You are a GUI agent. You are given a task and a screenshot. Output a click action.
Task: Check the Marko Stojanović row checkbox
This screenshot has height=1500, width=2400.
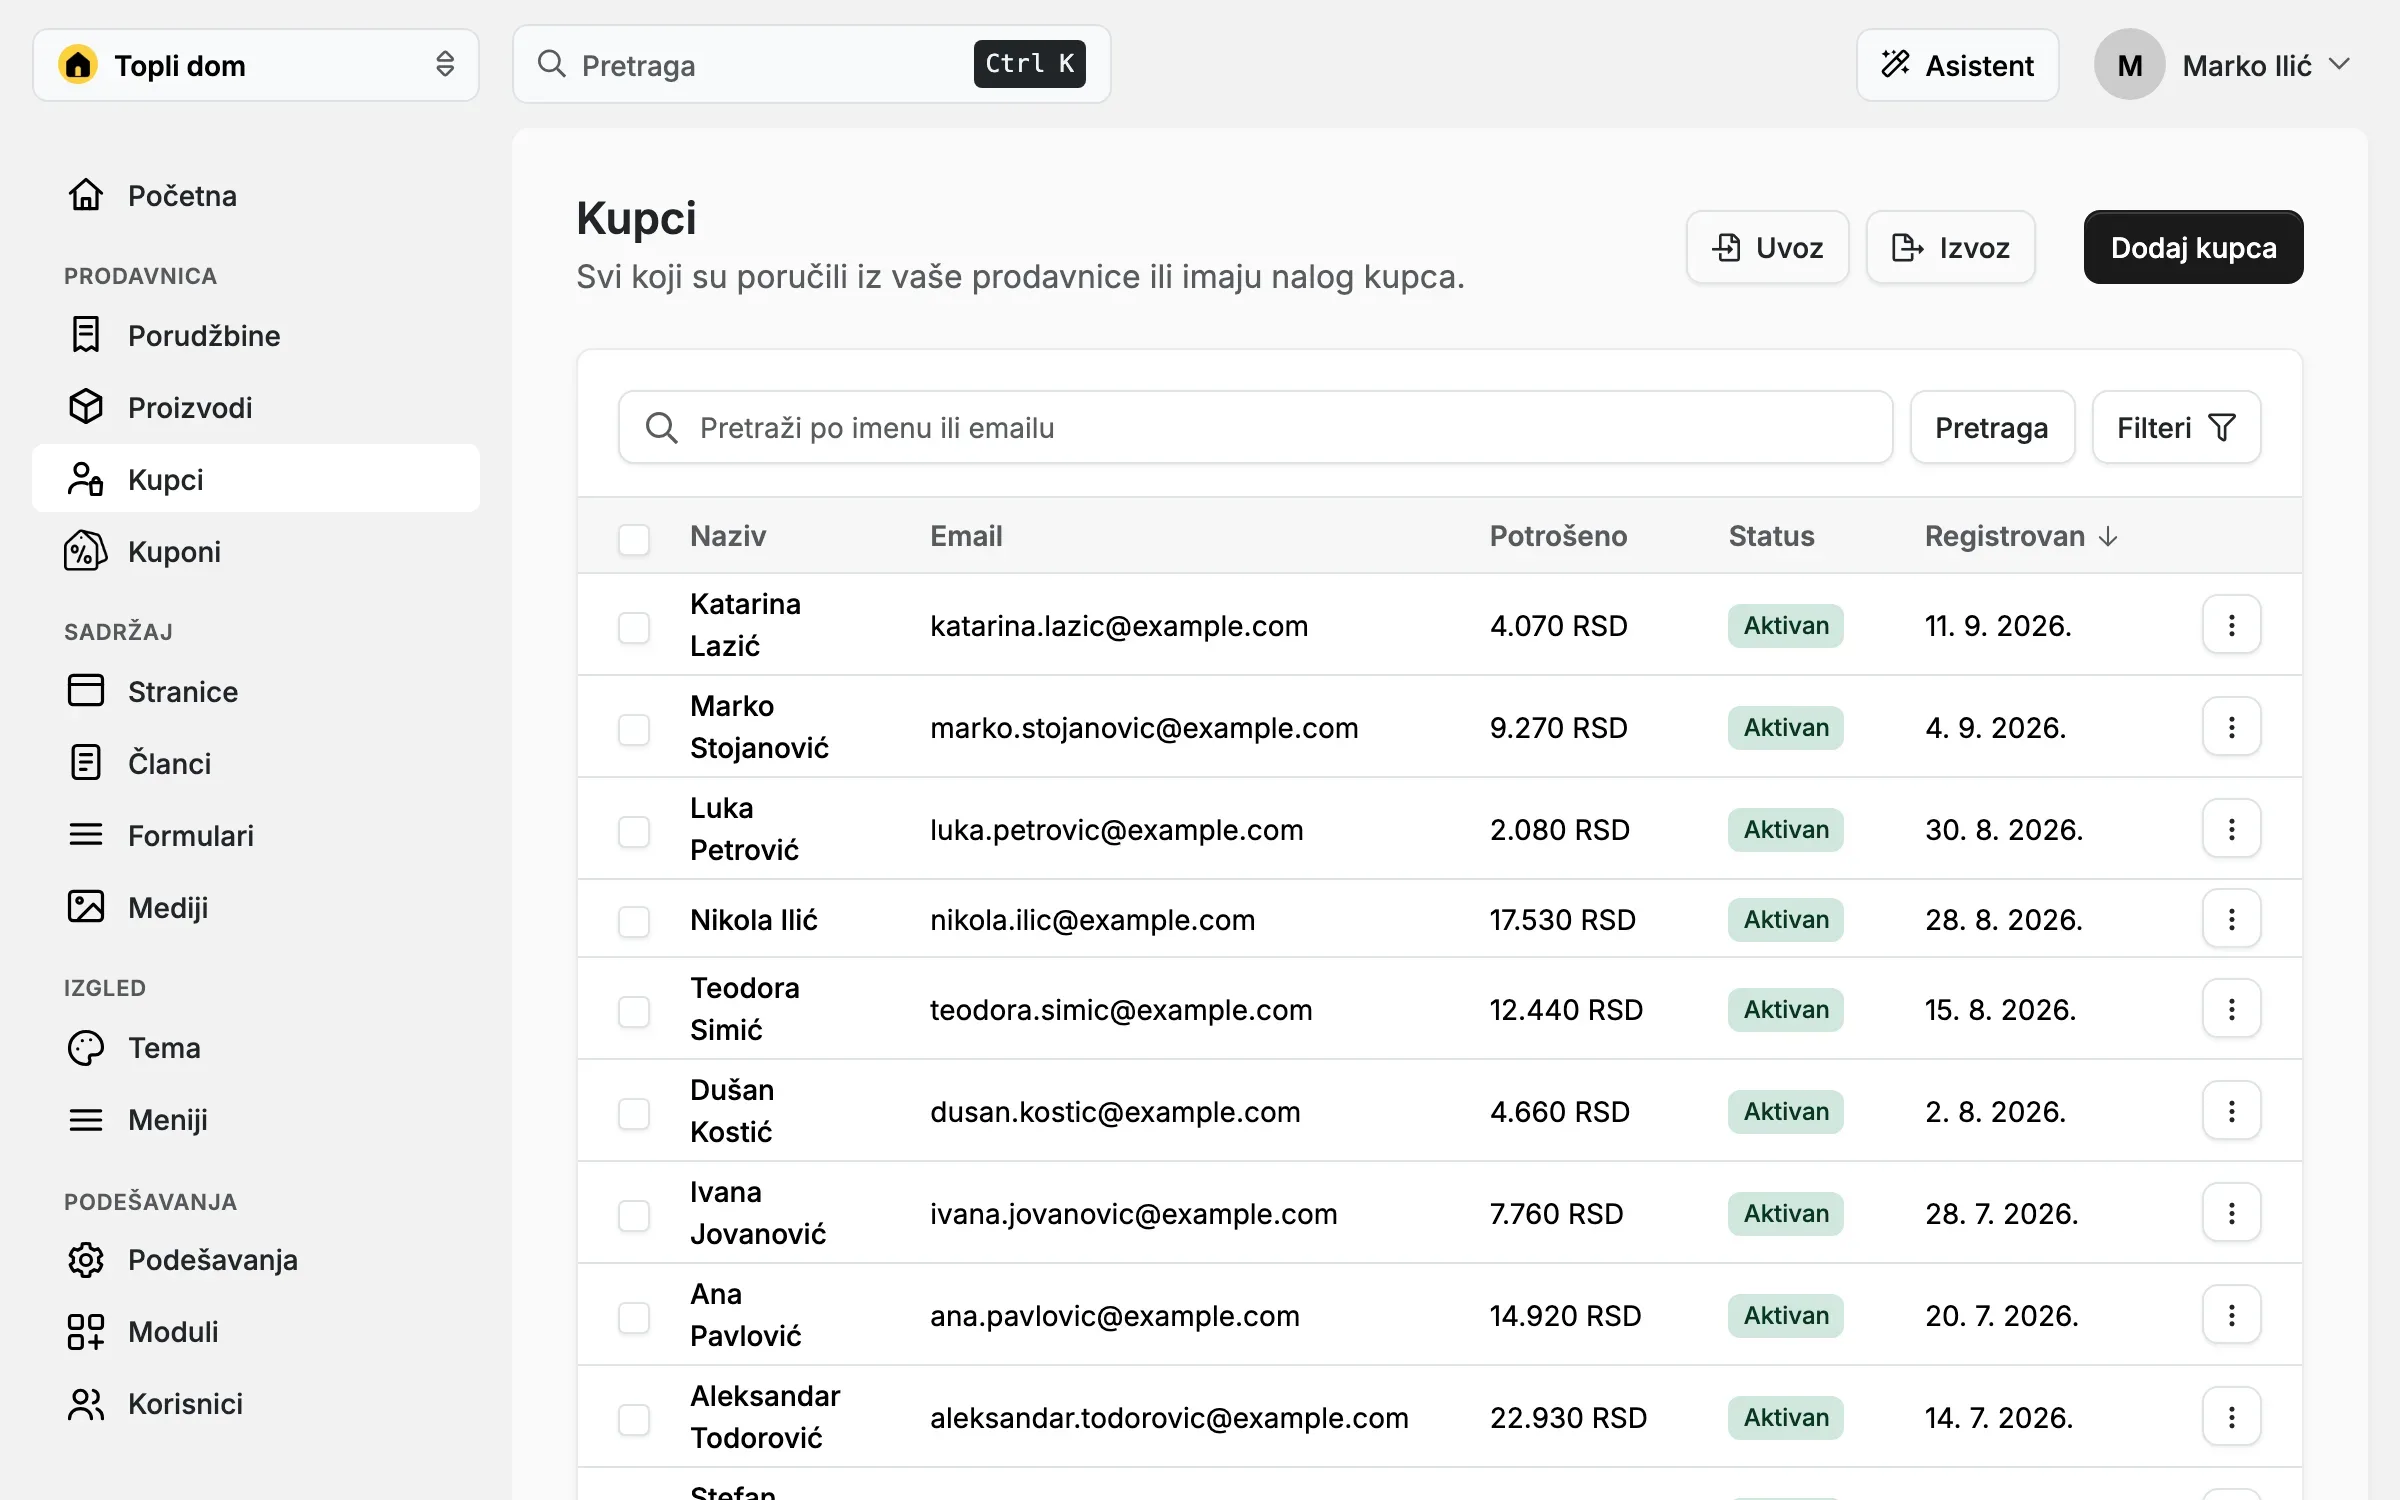(x=634, y=729)
